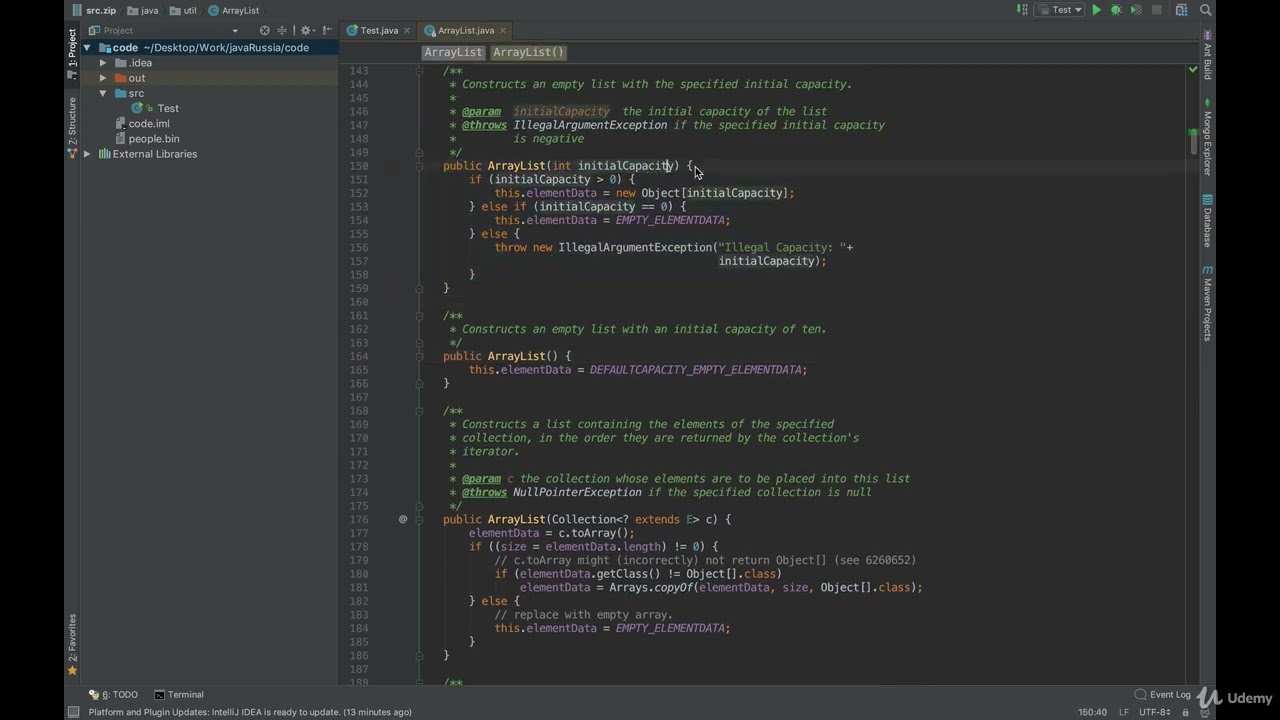
Task: Click the Build project arrow icon
Action: (1022, 10)
